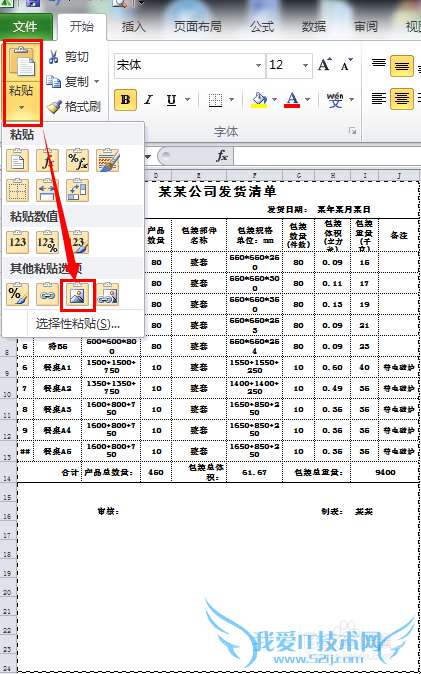Click the Copy (复制) button
The width and height of the screenshot is (421, 674).
[x=68, y=81]
